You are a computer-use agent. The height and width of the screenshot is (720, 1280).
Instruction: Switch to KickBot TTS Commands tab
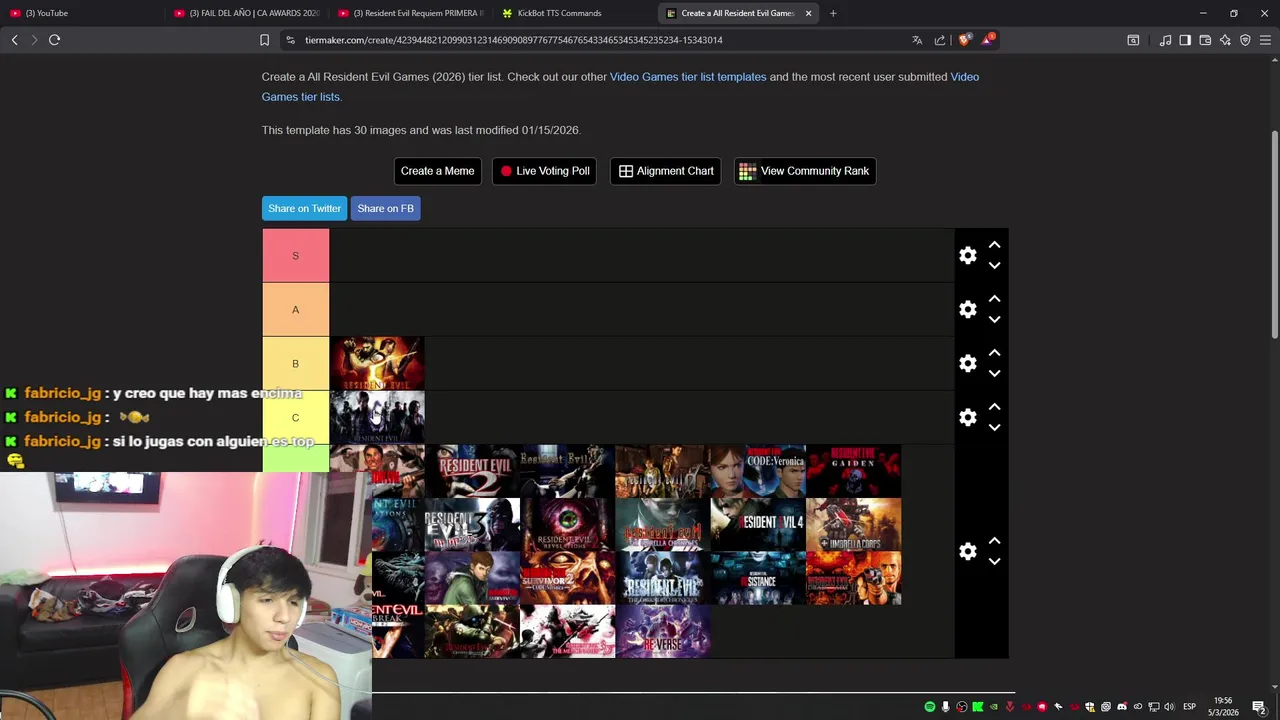tap(575, 13)
